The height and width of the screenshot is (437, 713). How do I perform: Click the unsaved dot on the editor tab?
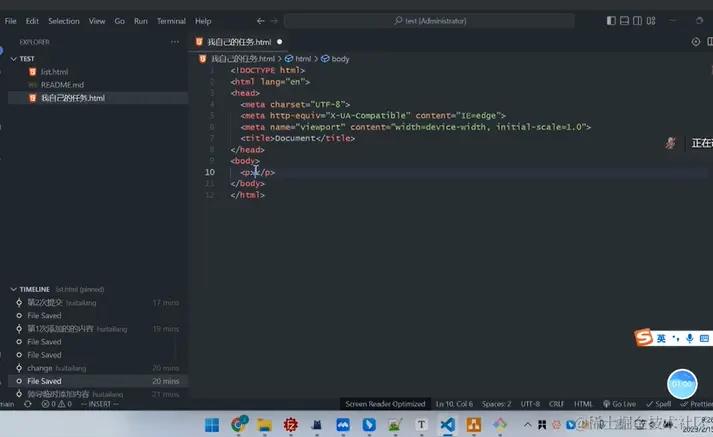(x=280, y=42)
